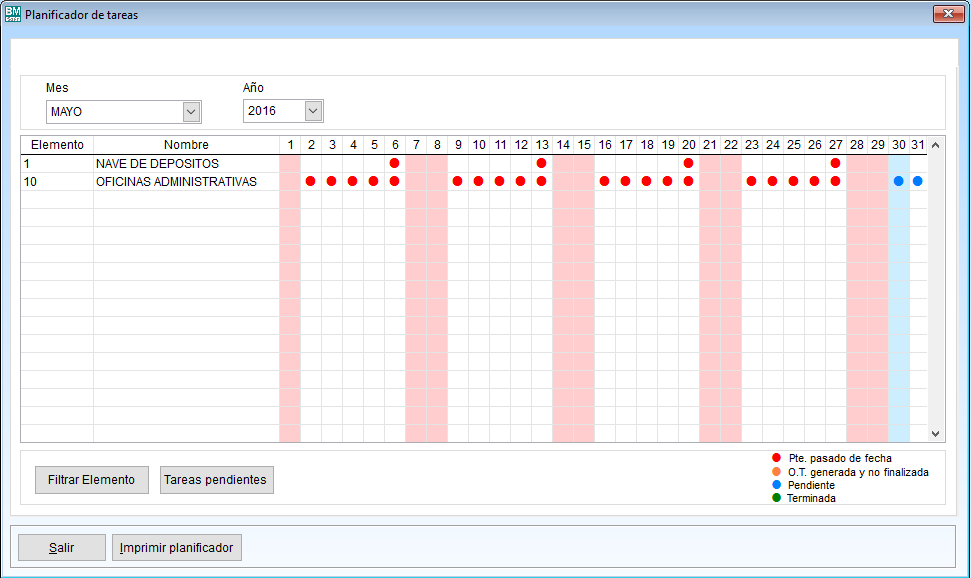971x578 pixels.
Task: Click the Filtrar Elemento button
Action: (91, 480)
